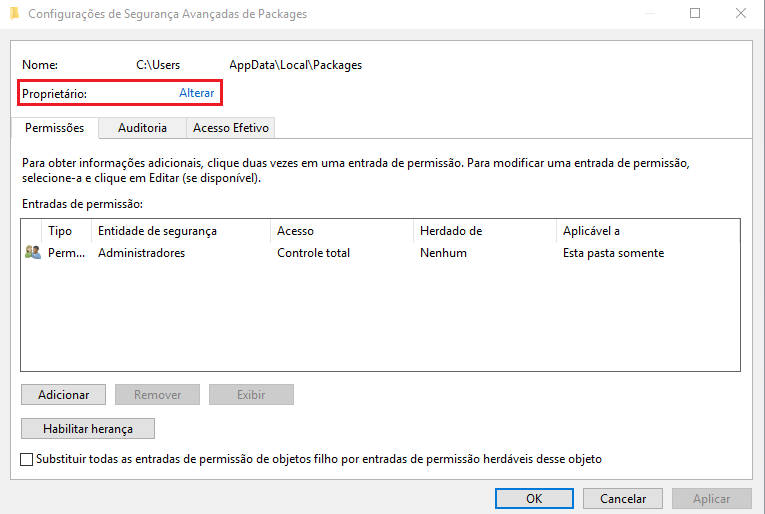Click the Aplicável a column header
The height and width of the screenshot is (514, 765).
[x=648, y=231]
